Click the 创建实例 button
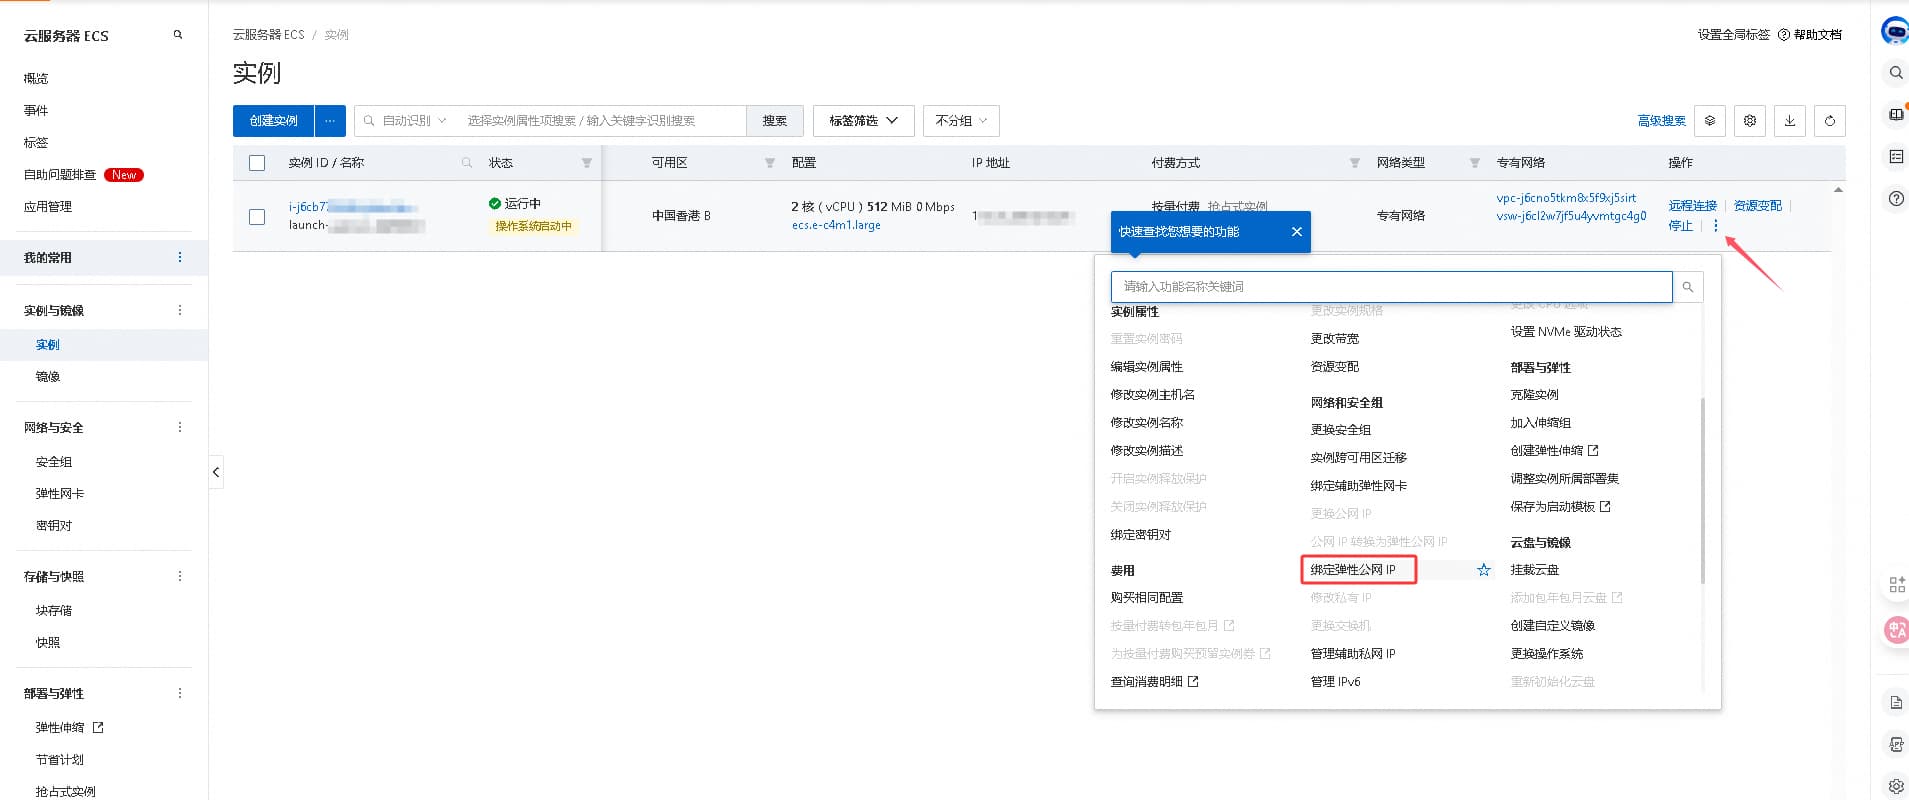 point(274,121)
